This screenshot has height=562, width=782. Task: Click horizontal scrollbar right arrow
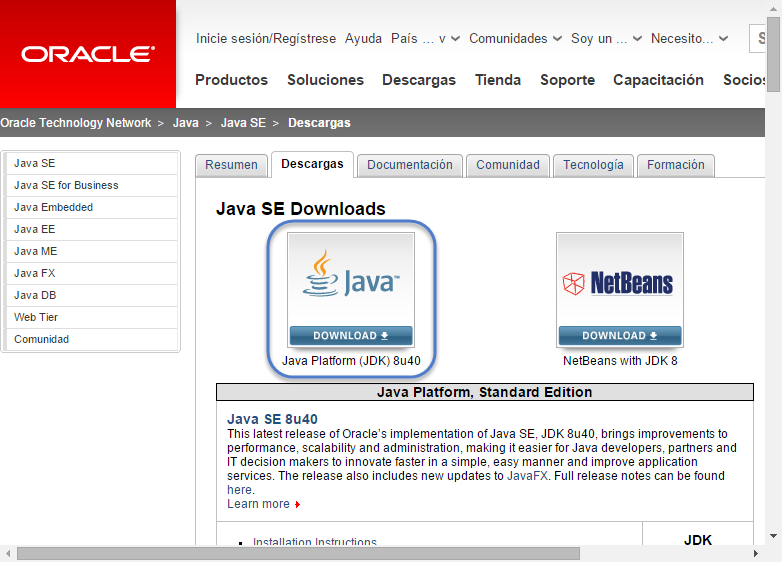[x=756, y=554]
